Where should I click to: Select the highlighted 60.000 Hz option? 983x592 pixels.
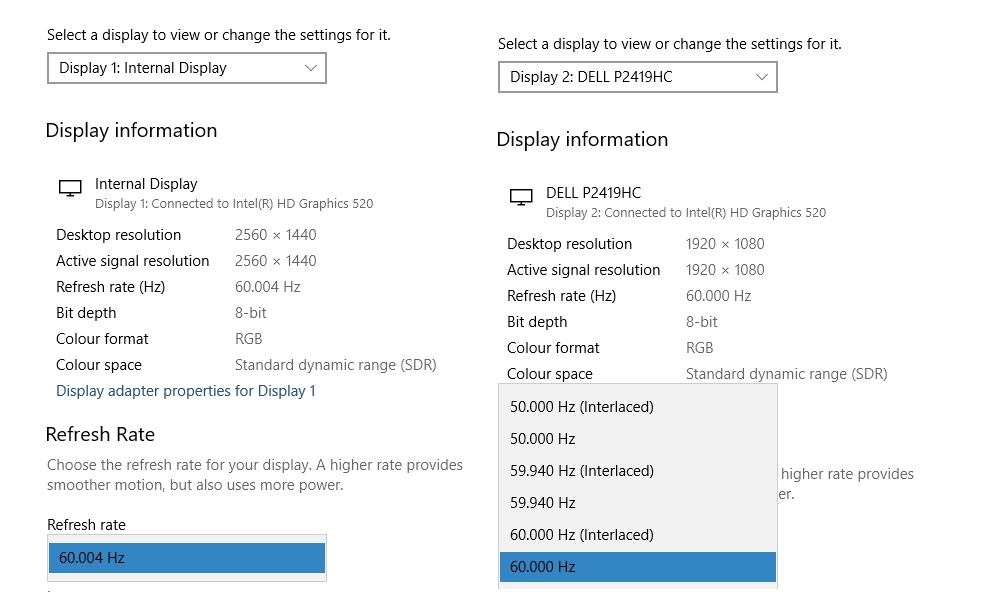click(x=638, y=567)
